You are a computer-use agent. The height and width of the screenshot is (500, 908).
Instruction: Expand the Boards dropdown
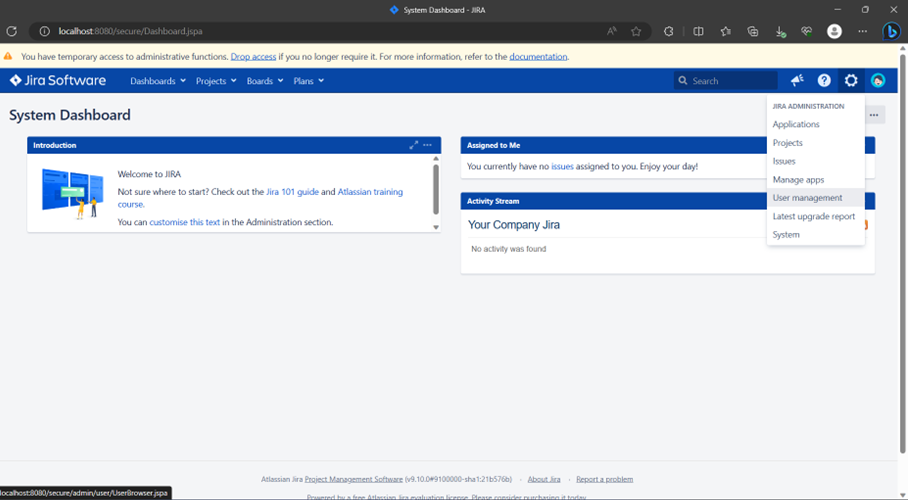coord(265,81)
